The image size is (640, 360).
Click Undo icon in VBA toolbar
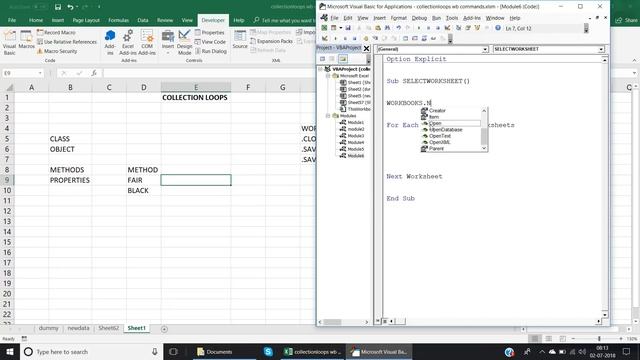[x=399, y=28]
